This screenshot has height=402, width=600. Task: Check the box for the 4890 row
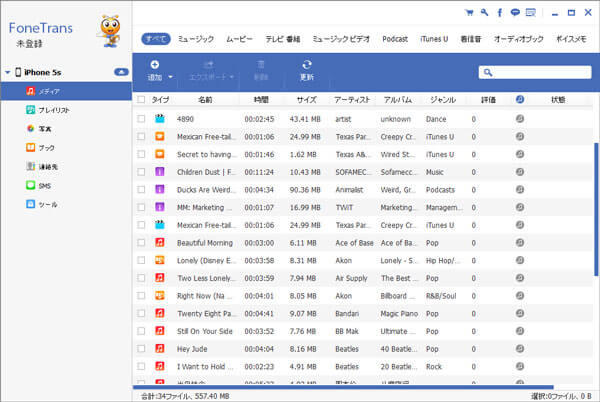[x=141, y=119]
